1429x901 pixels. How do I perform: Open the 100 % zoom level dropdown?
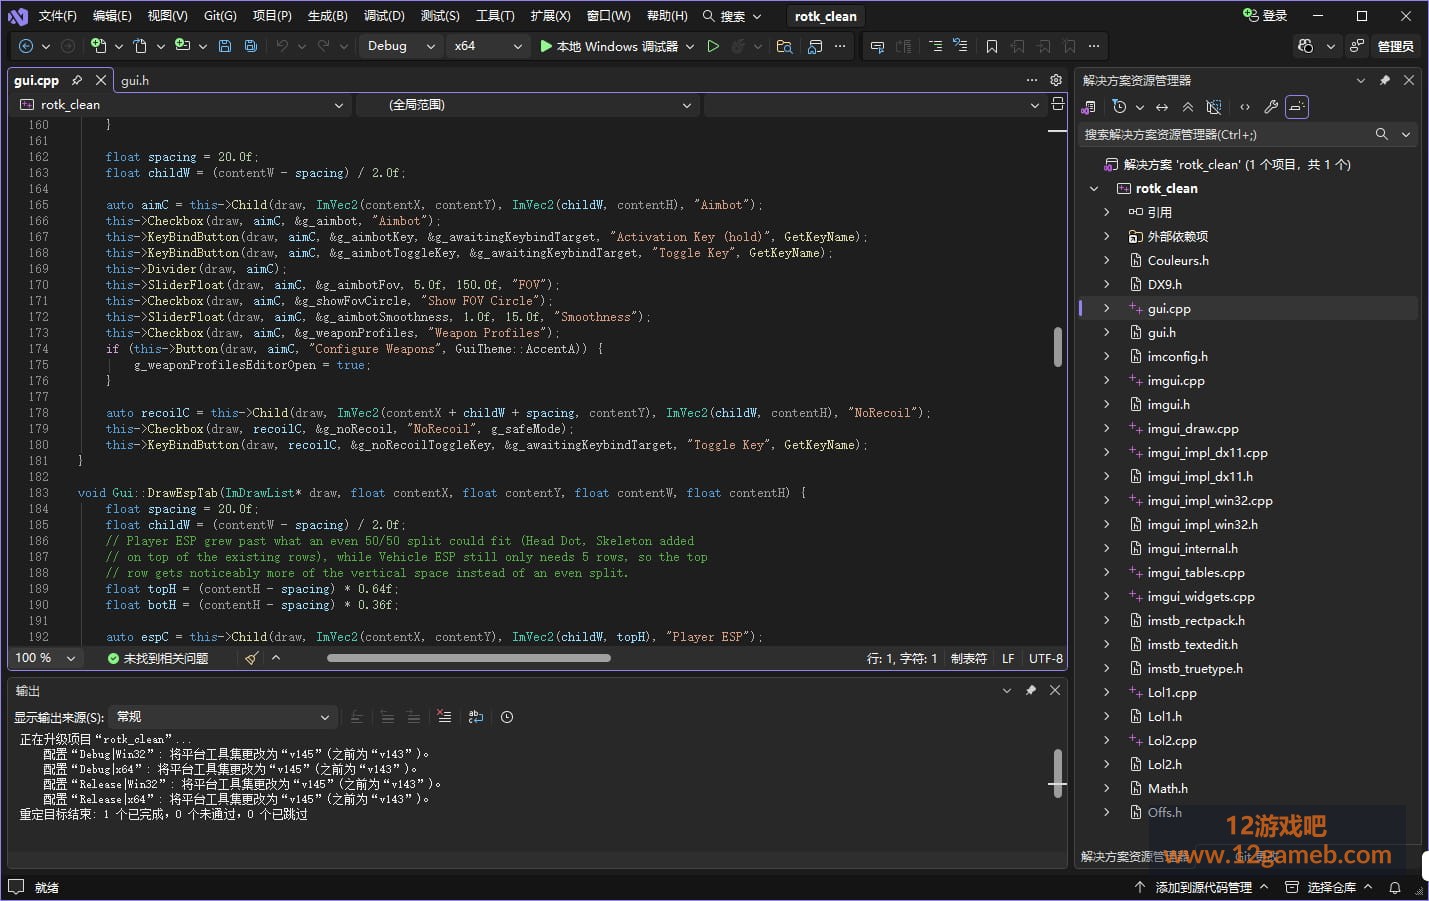[45, 658]
